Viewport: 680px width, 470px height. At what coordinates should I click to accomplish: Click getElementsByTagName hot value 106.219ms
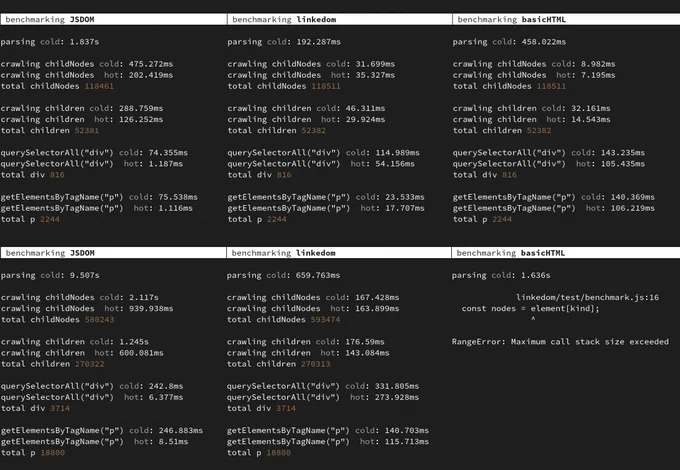pyautogui.click(x=633, y=208)
